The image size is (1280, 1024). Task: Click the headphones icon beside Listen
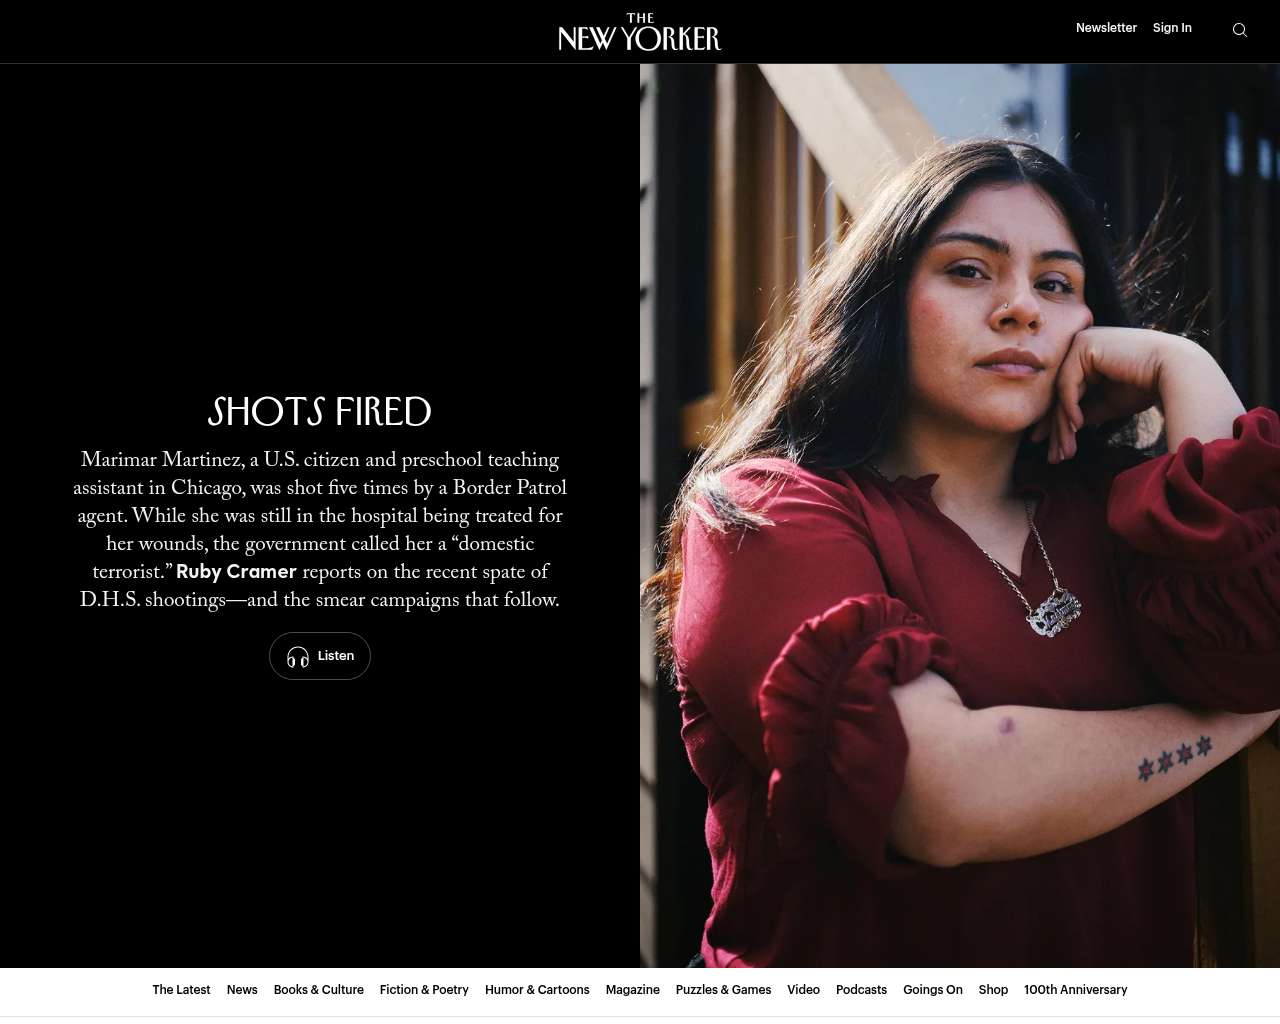[298, 657]
